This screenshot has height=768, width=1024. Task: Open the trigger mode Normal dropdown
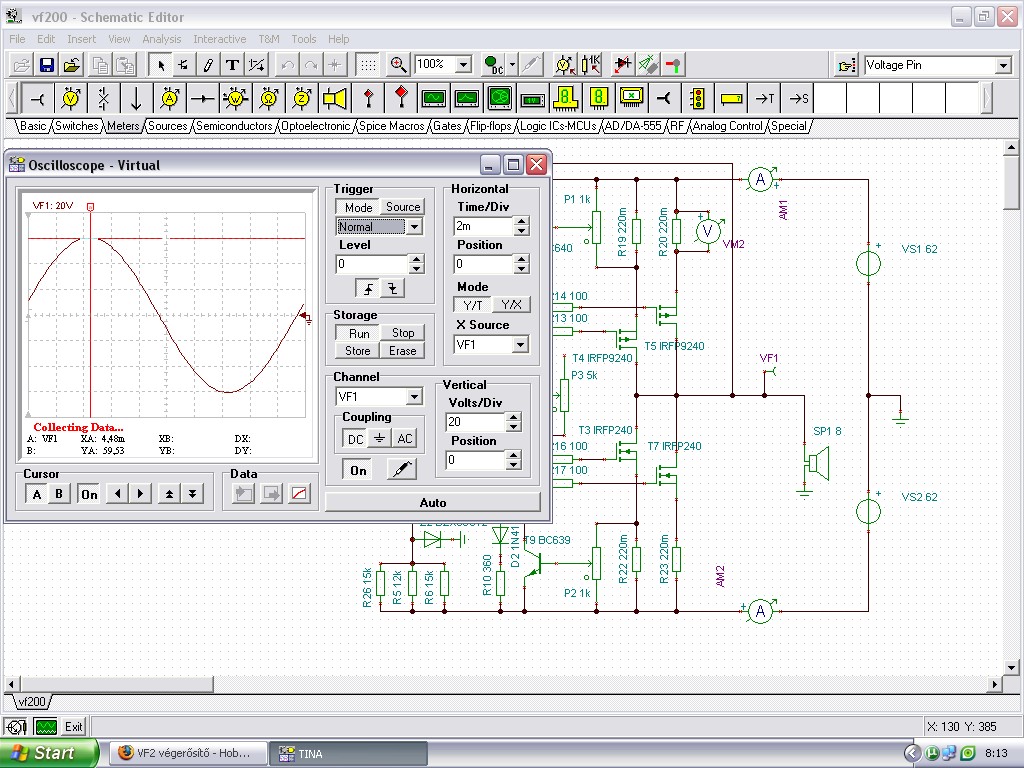[x=415, y=227]
